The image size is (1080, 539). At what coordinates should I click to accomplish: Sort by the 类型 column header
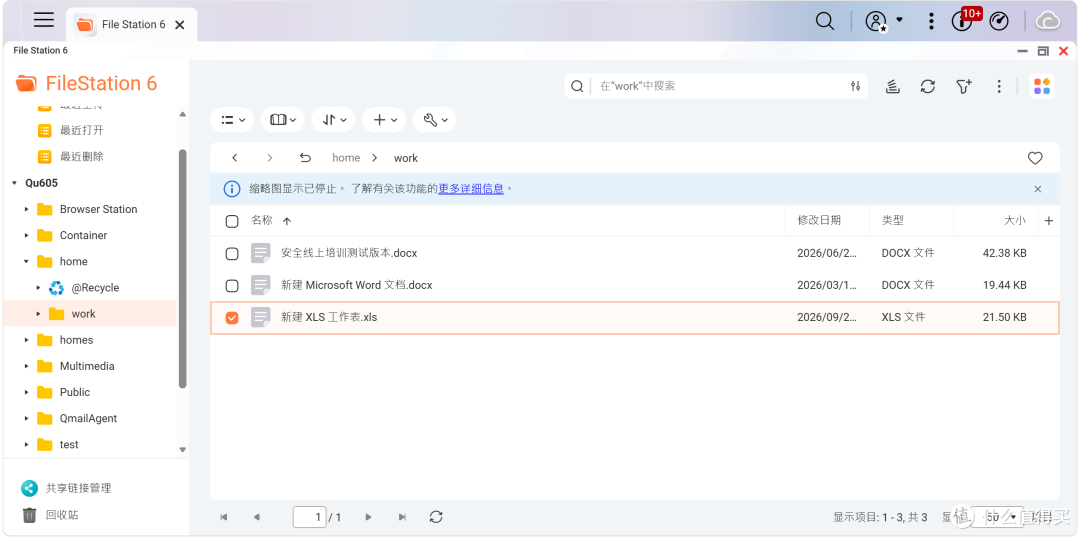[x=893, y=220]
